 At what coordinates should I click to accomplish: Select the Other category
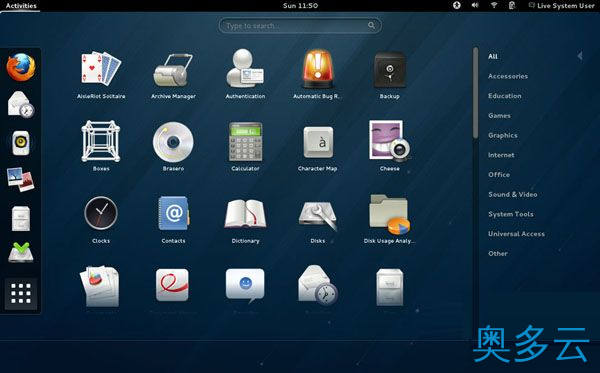tap(498, 253)
